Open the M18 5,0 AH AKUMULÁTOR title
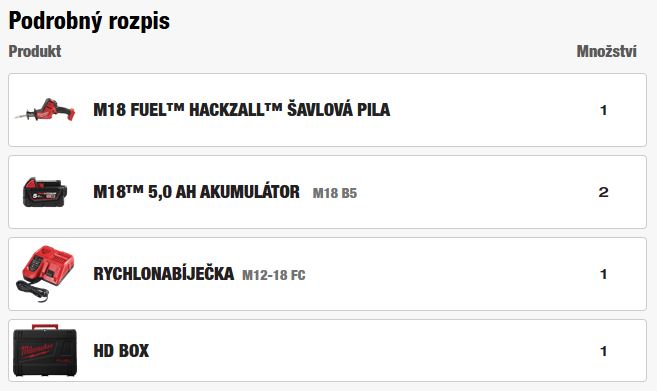The height and width of the screenshot is (391, 657). pos(196,192)
